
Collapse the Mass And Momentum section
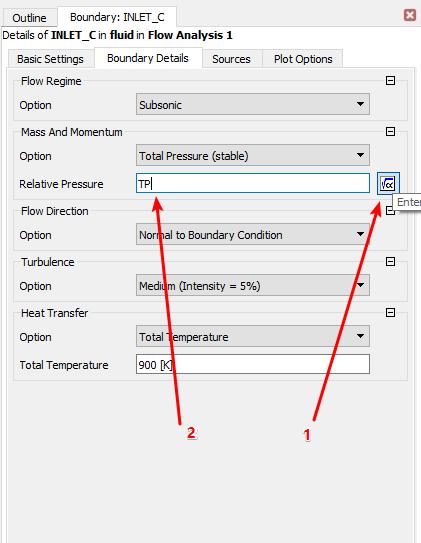pos(390,132)
